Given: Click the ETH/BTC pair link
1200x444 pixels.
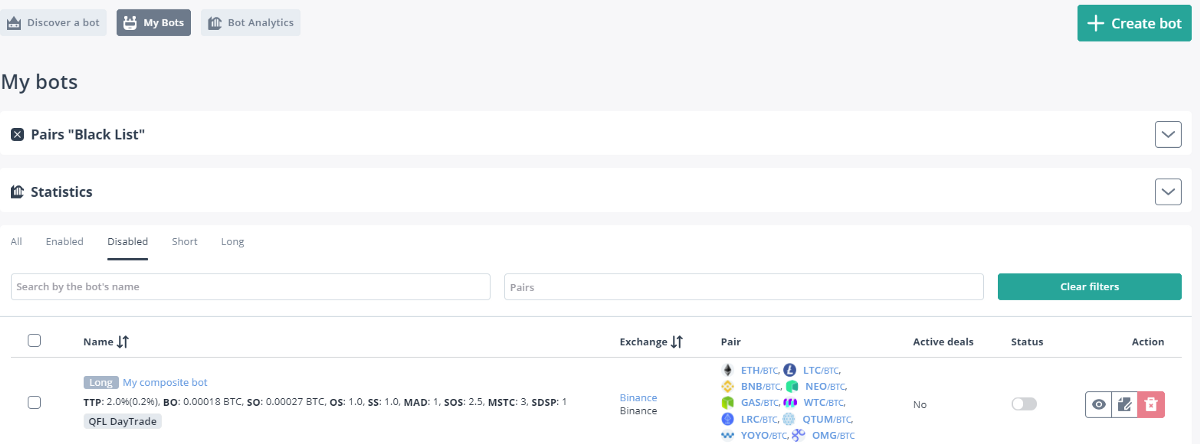Looking at the screenshot, I should point(759,370).
